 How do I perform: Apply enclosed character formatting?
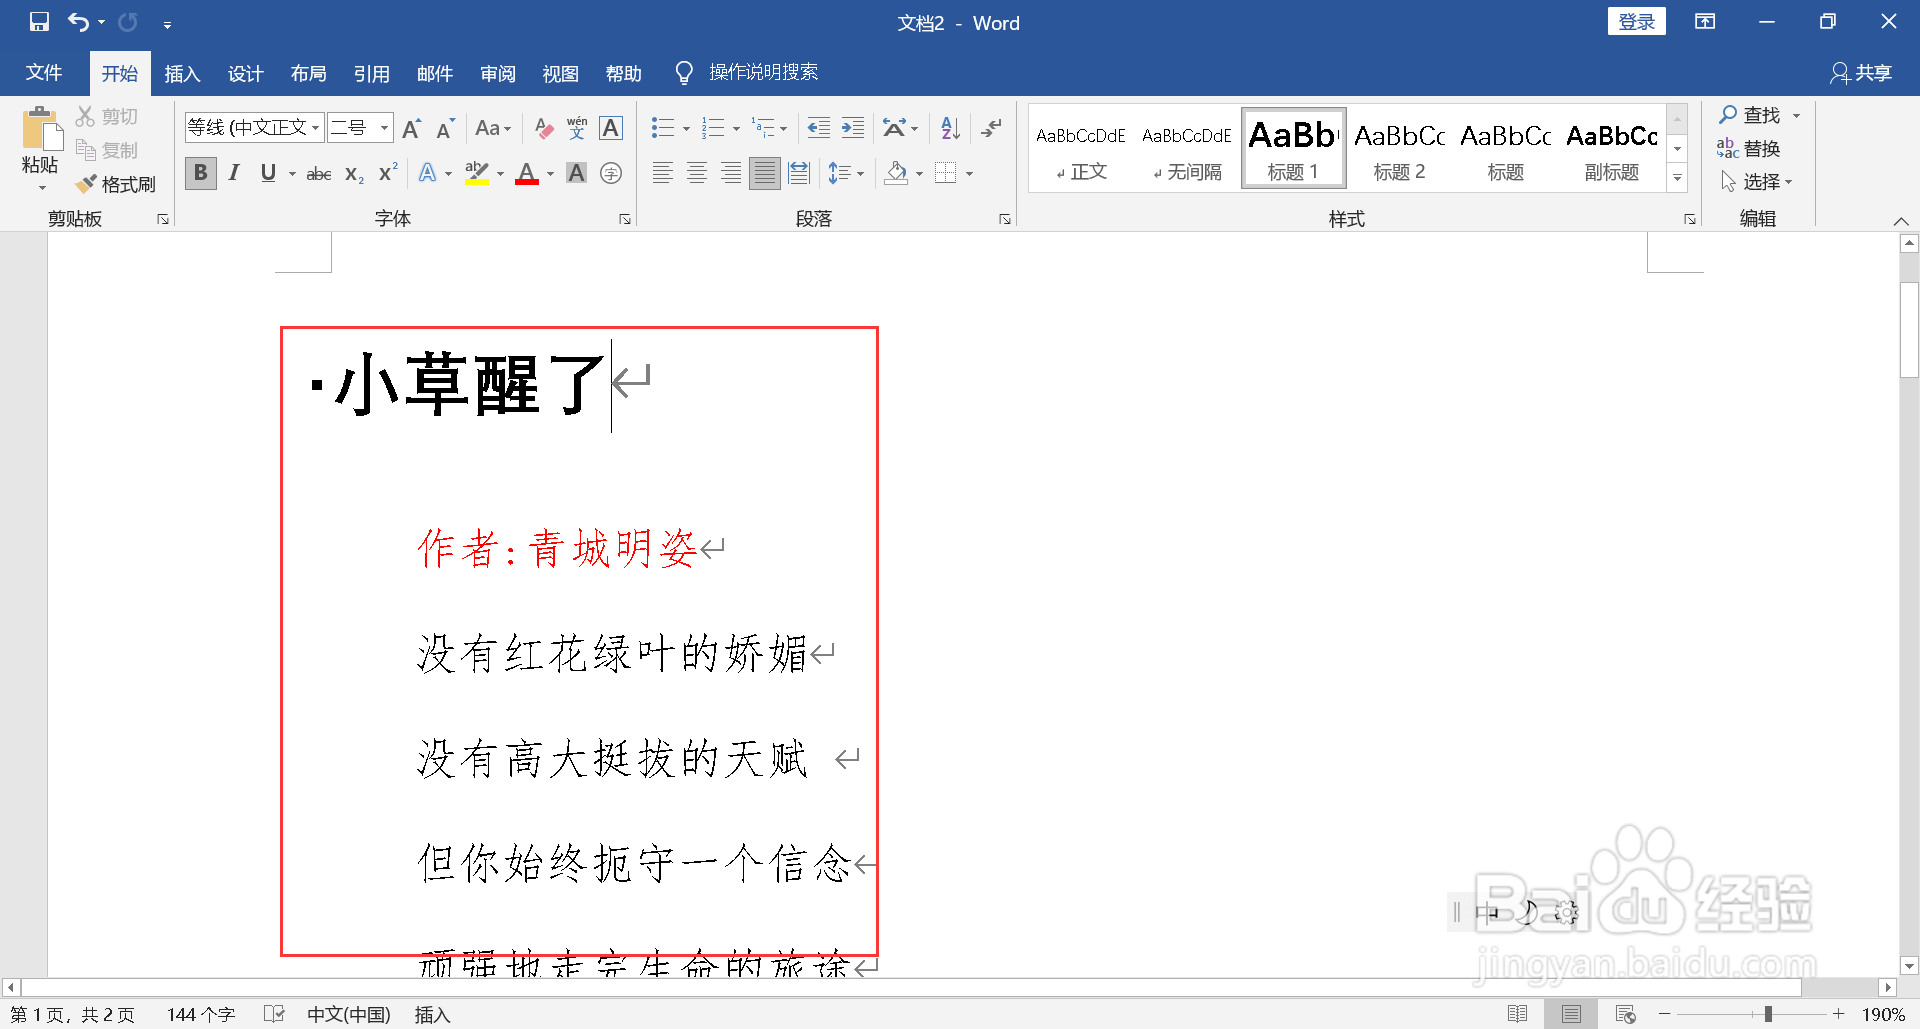pyautogui.click(x=611, y=173)
